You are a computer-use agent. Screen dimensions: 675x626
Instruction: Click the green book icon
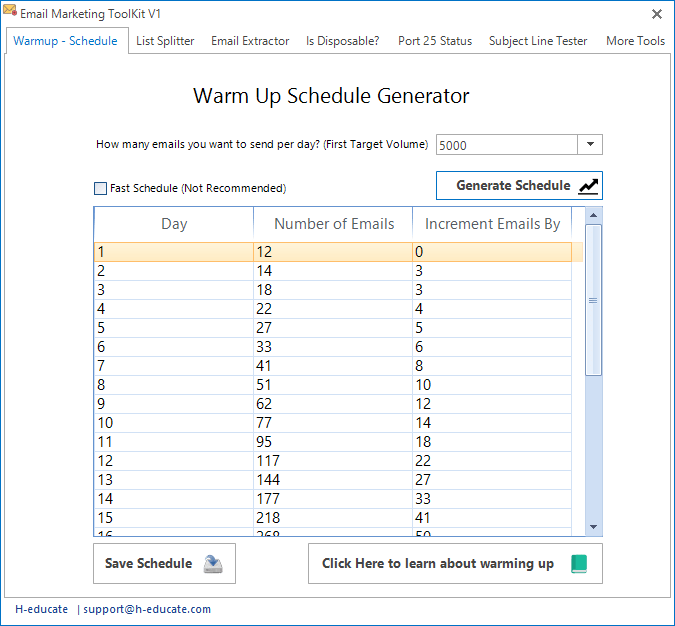click(579, 564)
